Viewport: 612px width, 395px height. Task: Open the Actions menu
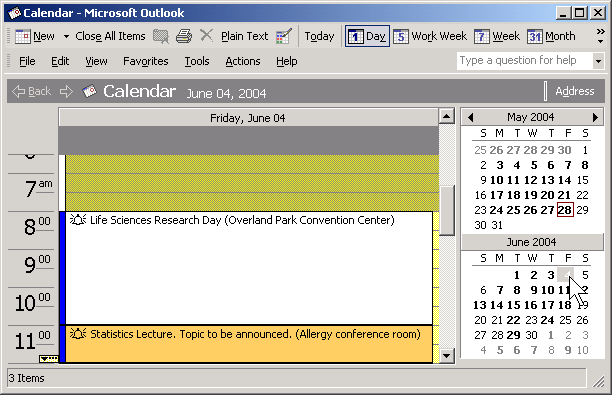click(242, 61)
